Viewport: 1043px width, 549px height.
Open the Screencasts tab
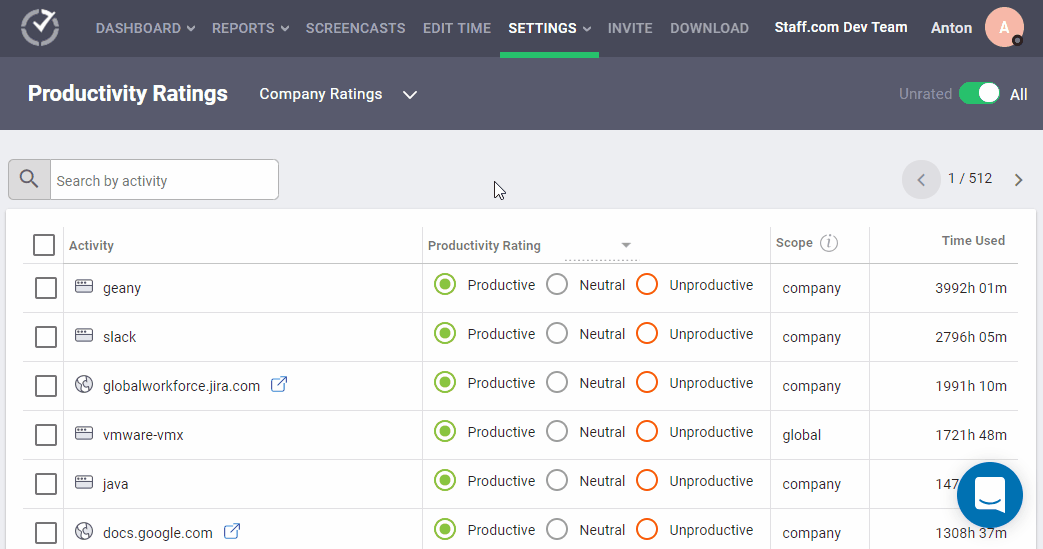355,28
